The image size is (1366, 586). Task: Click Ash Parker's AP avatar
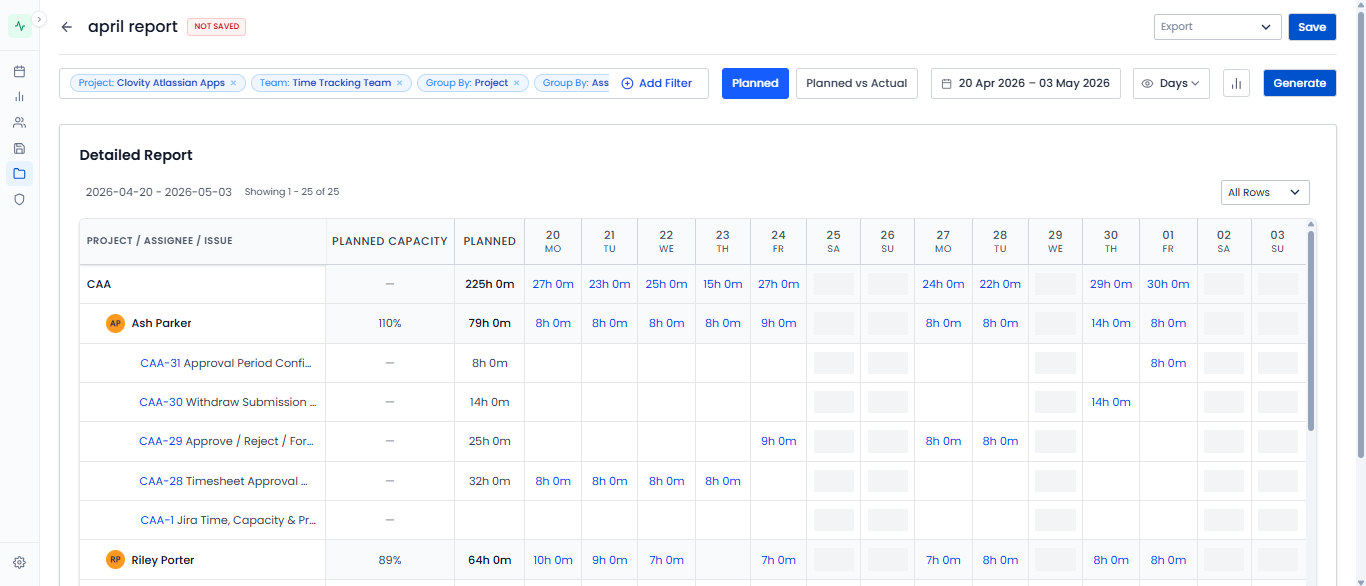tap(115, 323)
